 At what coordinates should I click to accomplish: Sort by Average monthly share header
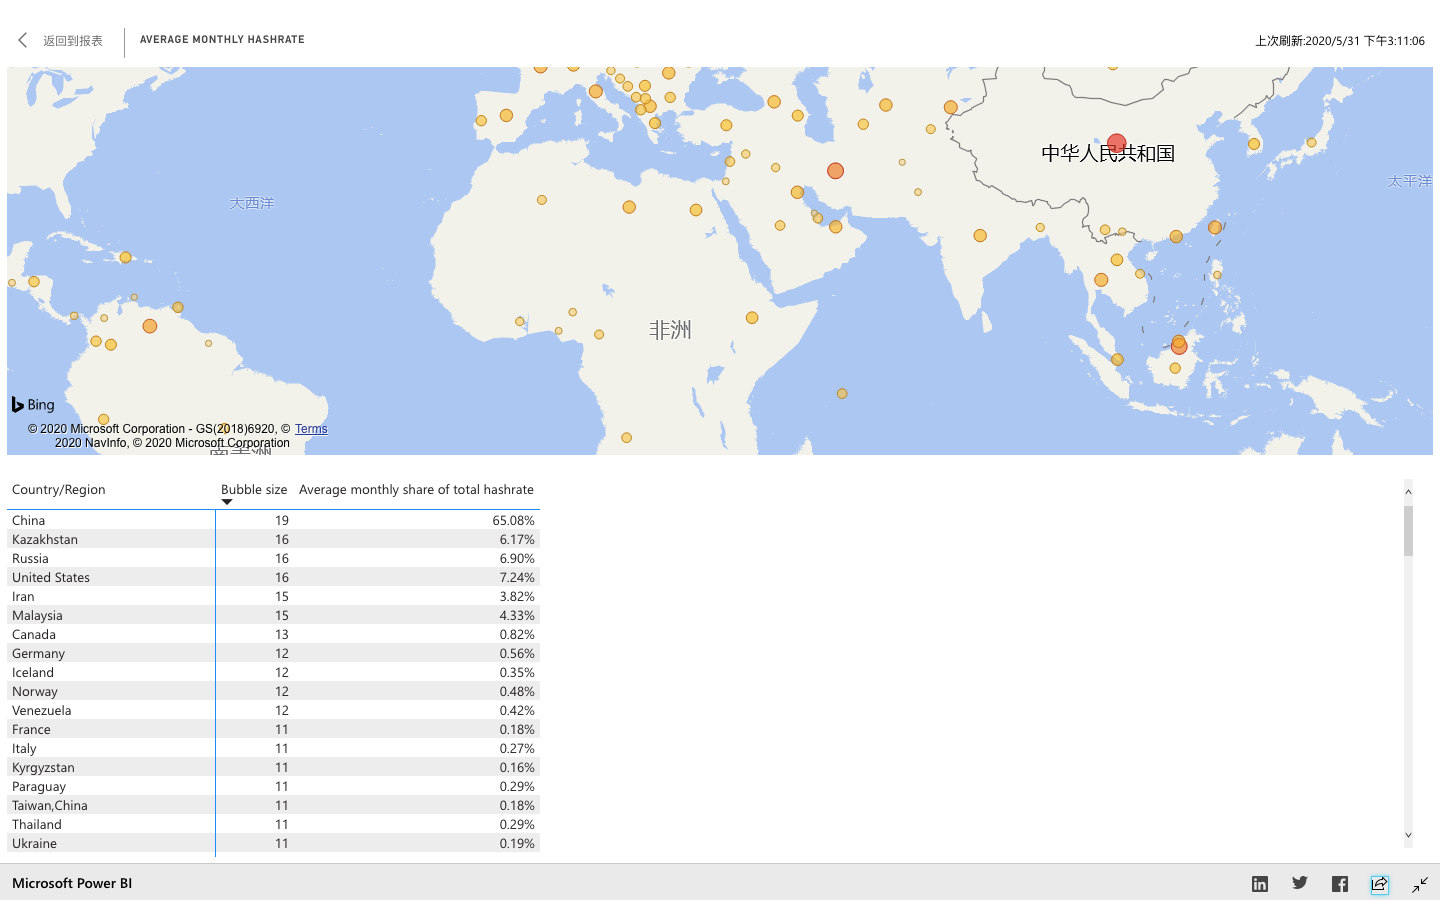416,490
